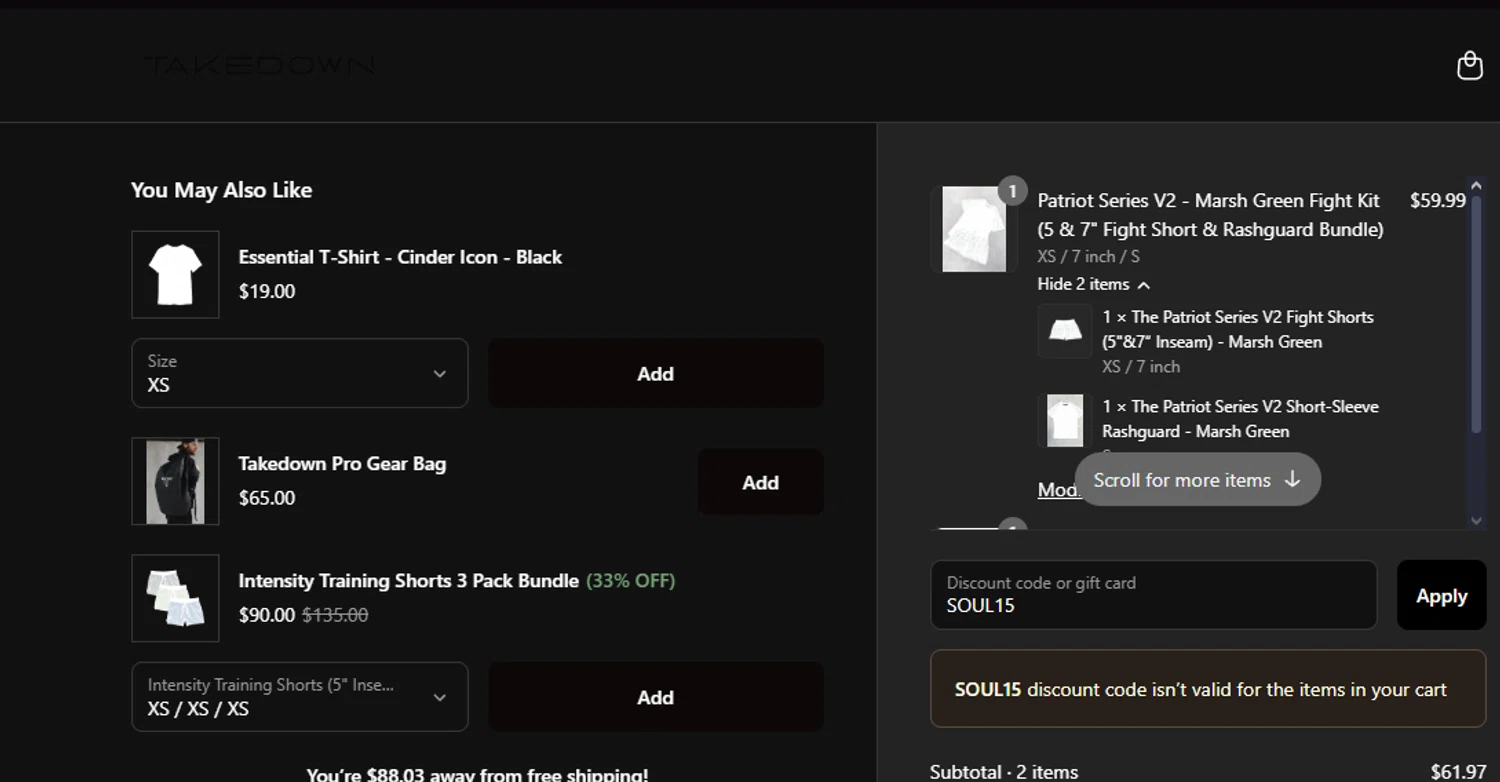Add the Essential T-Shirt to cart

point(656,373)
